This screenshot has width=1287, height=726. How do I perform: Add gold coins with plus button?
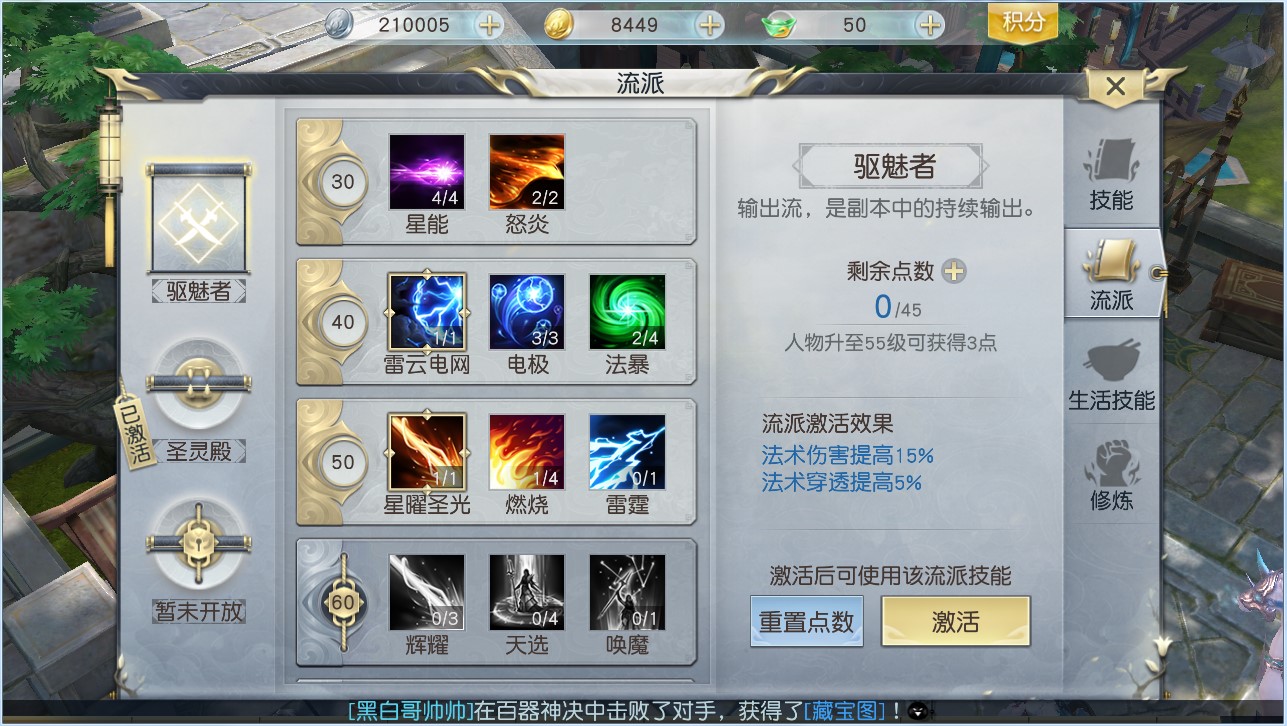tap(710, 25)
